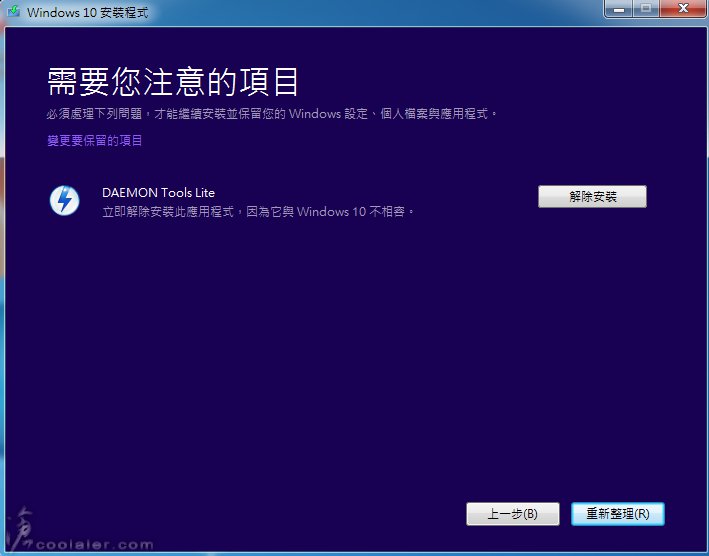The height and width of the screenshot is (556, 709).
Task: Close the Windows 10 setup window
Action: (683, 9)
